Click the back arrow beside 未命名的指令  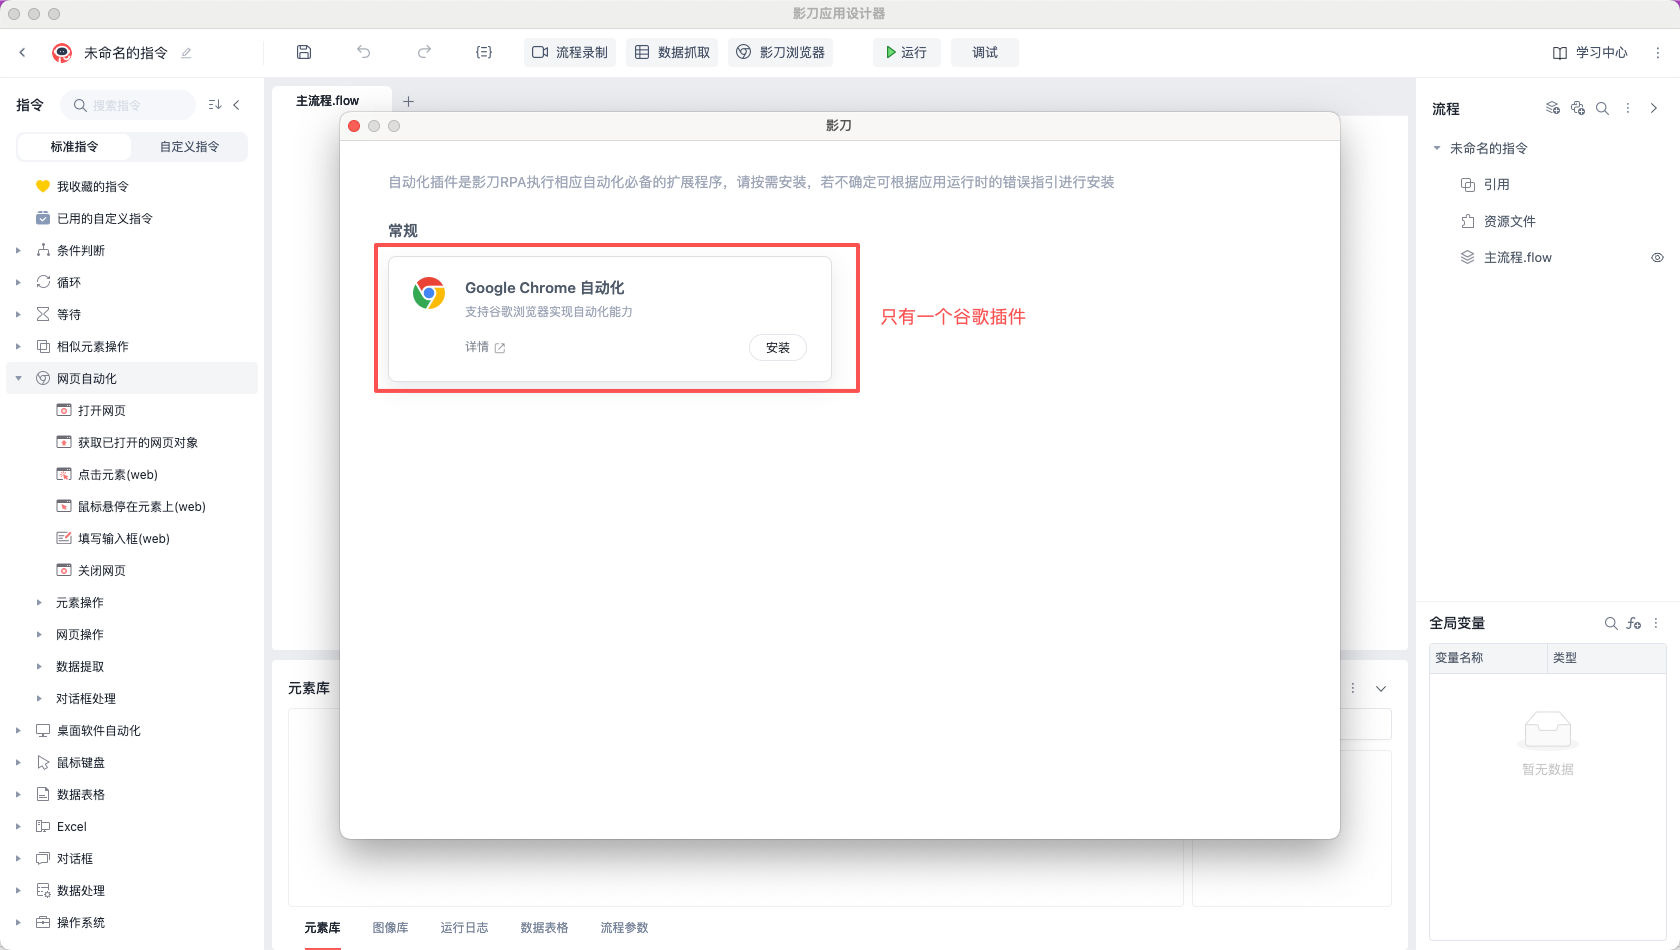[x=23, y=52]
